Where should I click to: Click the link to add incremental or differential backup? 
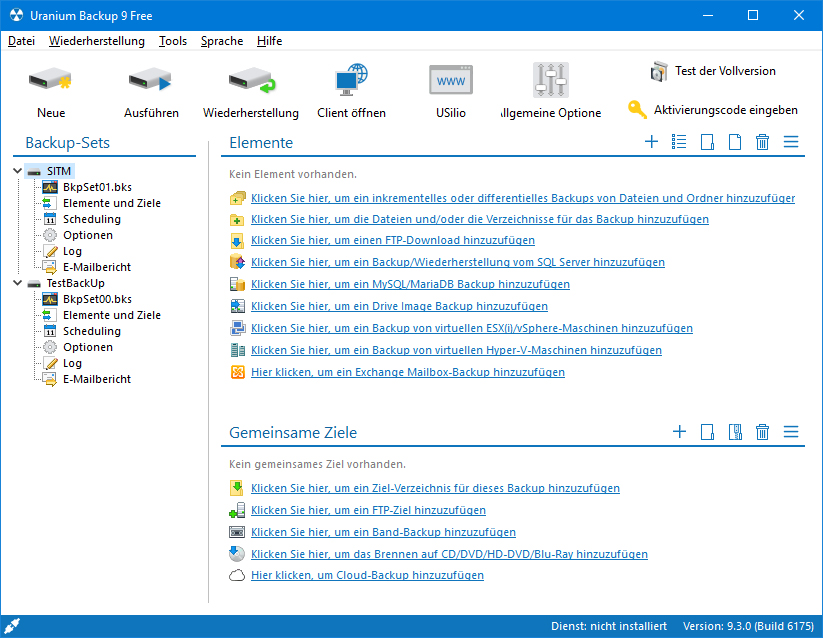point(523,198)
